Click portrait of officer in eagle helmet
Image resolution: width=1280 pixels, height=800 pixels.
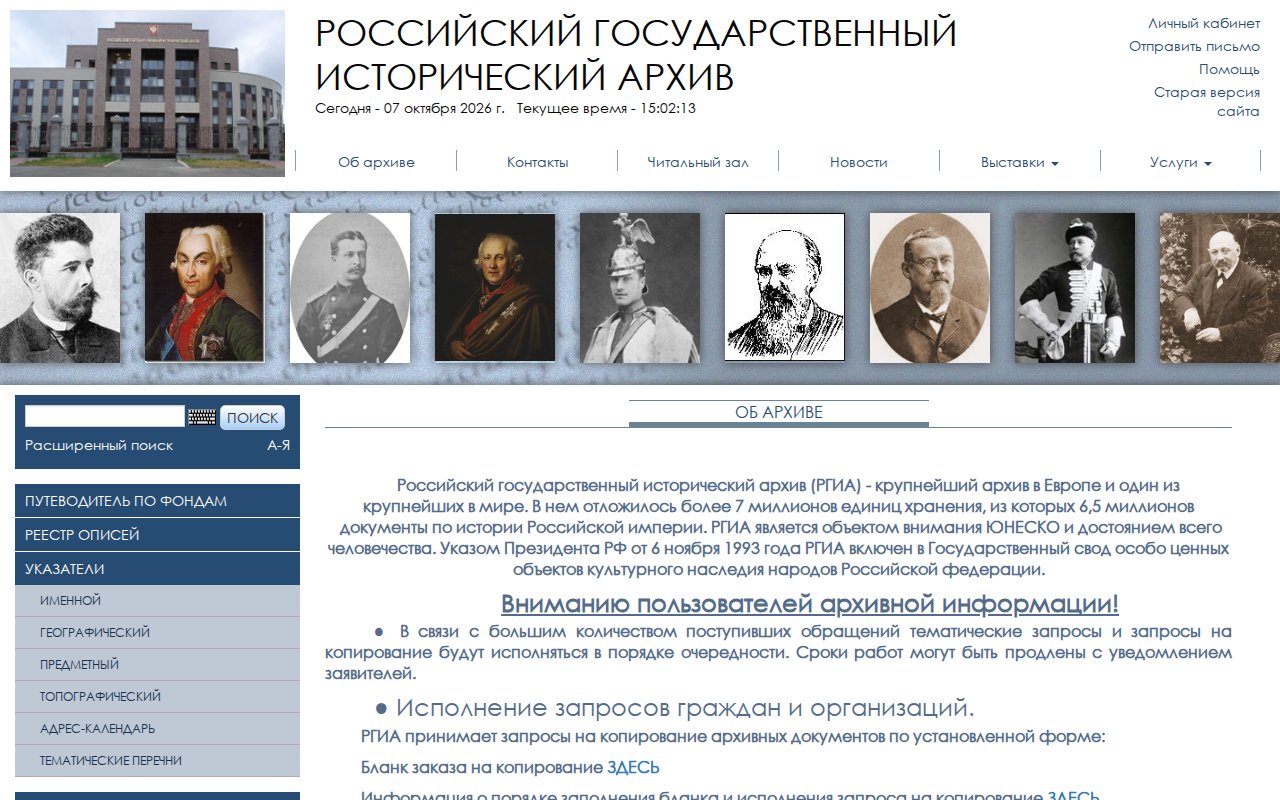[x=640, y=288]
